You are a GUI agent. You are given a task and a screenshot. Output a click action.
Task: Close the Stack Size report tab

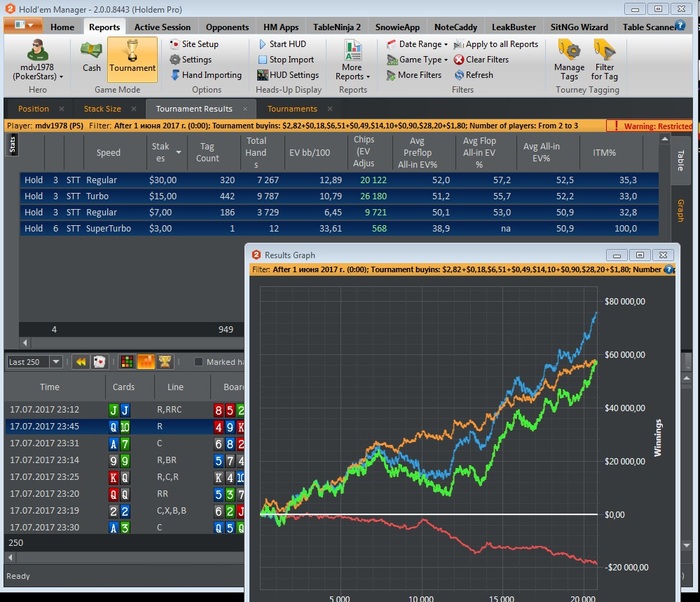133,109
